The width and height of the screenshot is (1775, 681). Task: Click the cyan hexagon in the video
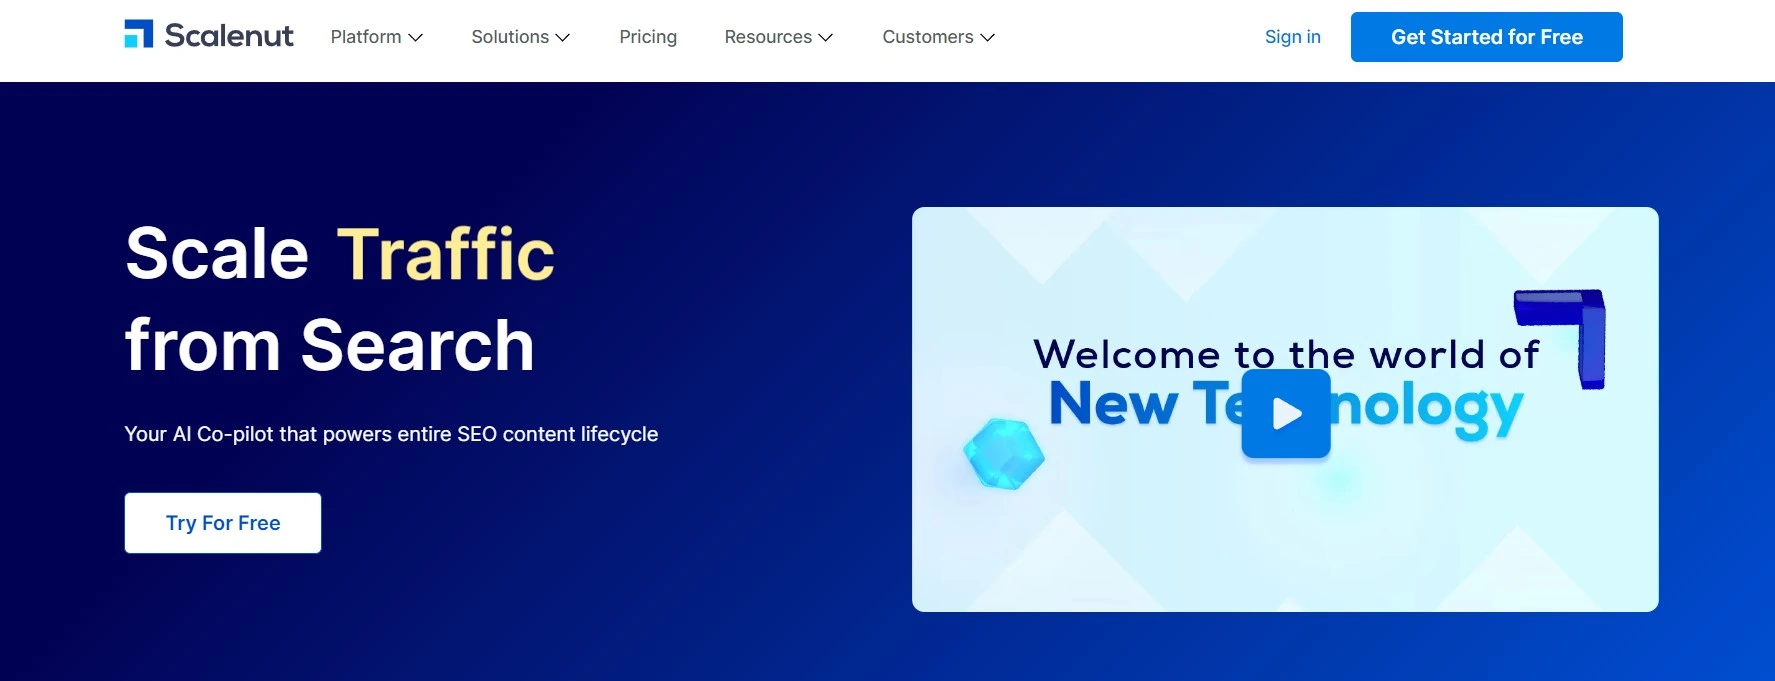click(x=1004, y=455)
